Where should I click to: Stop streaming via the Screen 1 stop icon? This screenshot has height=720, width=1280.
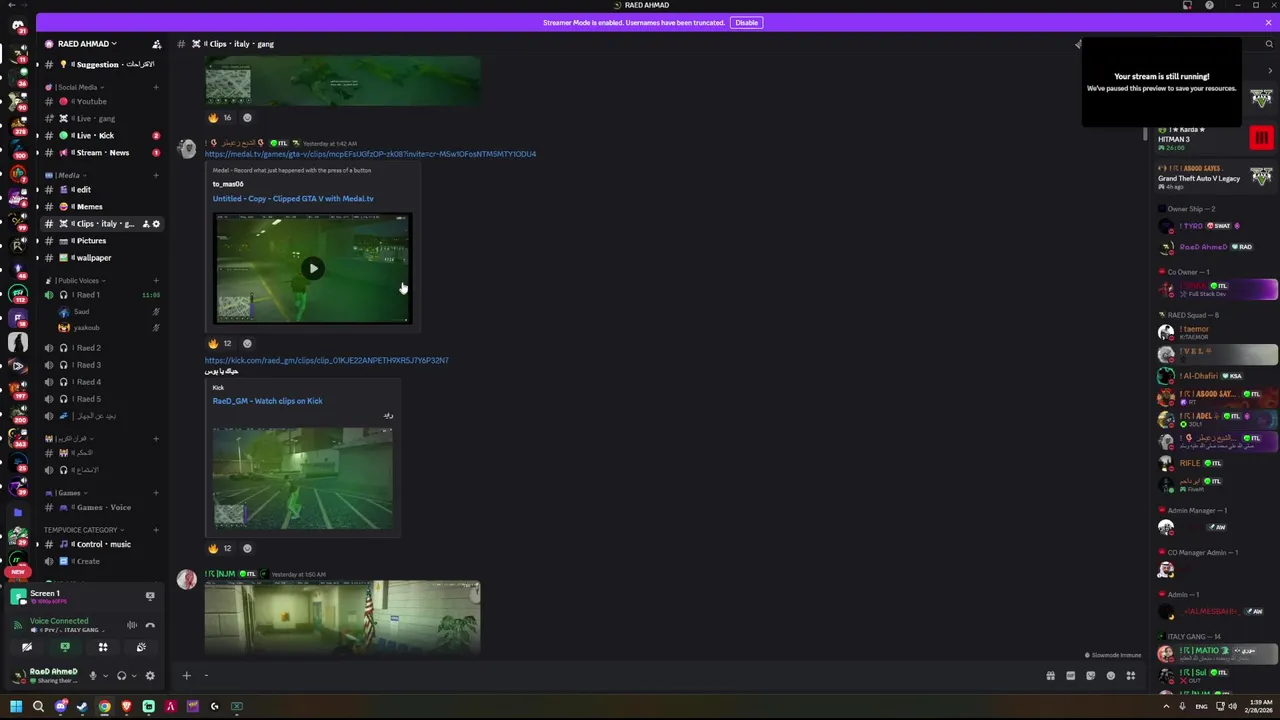[x=150, y=596]
